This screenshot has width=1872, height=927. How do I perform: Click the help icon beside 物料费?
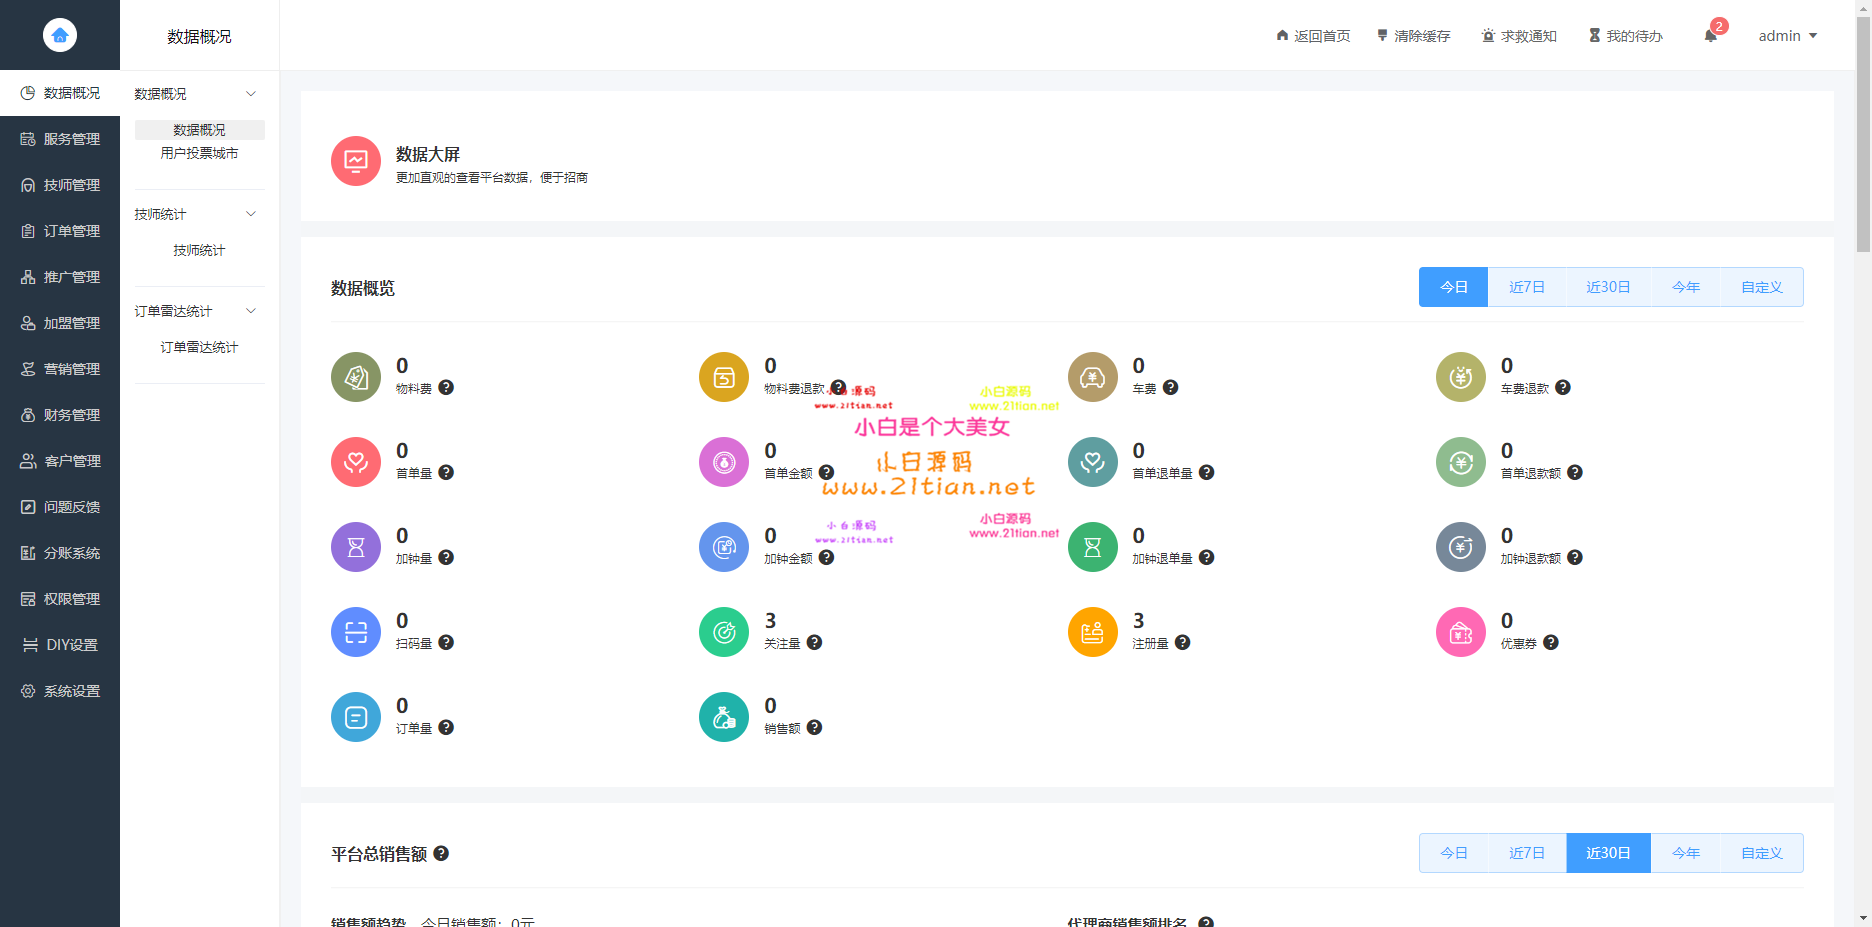pos(446,388)
